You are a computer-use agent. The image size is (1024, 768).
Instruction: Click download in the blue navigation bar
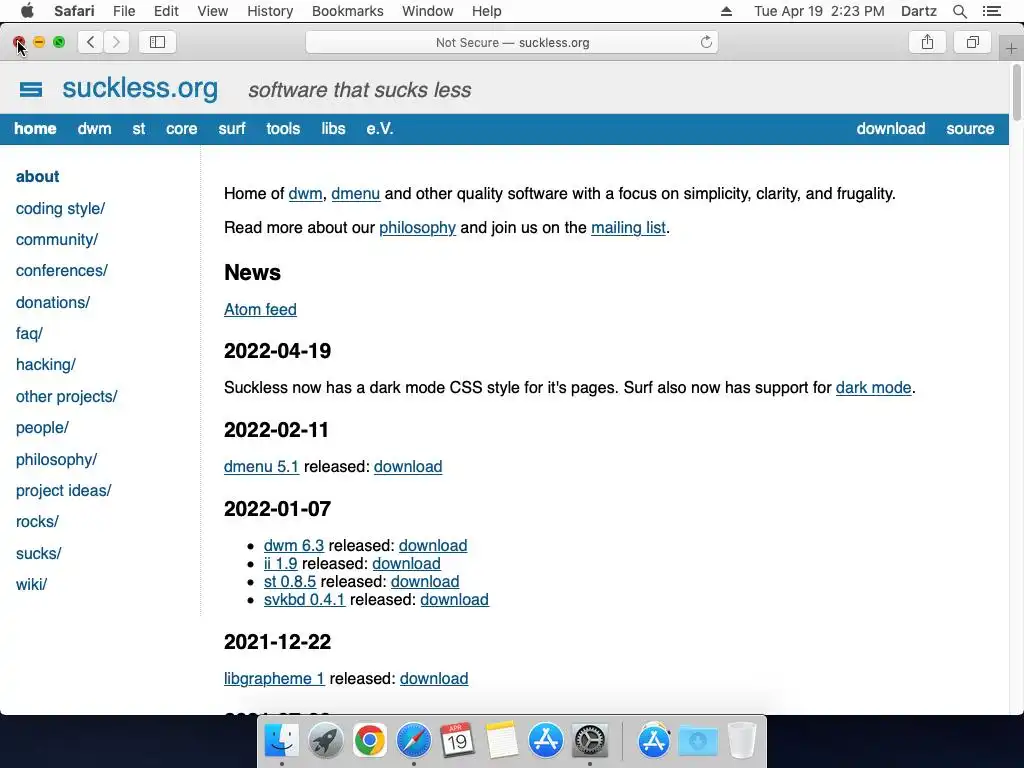coord(891,129)
